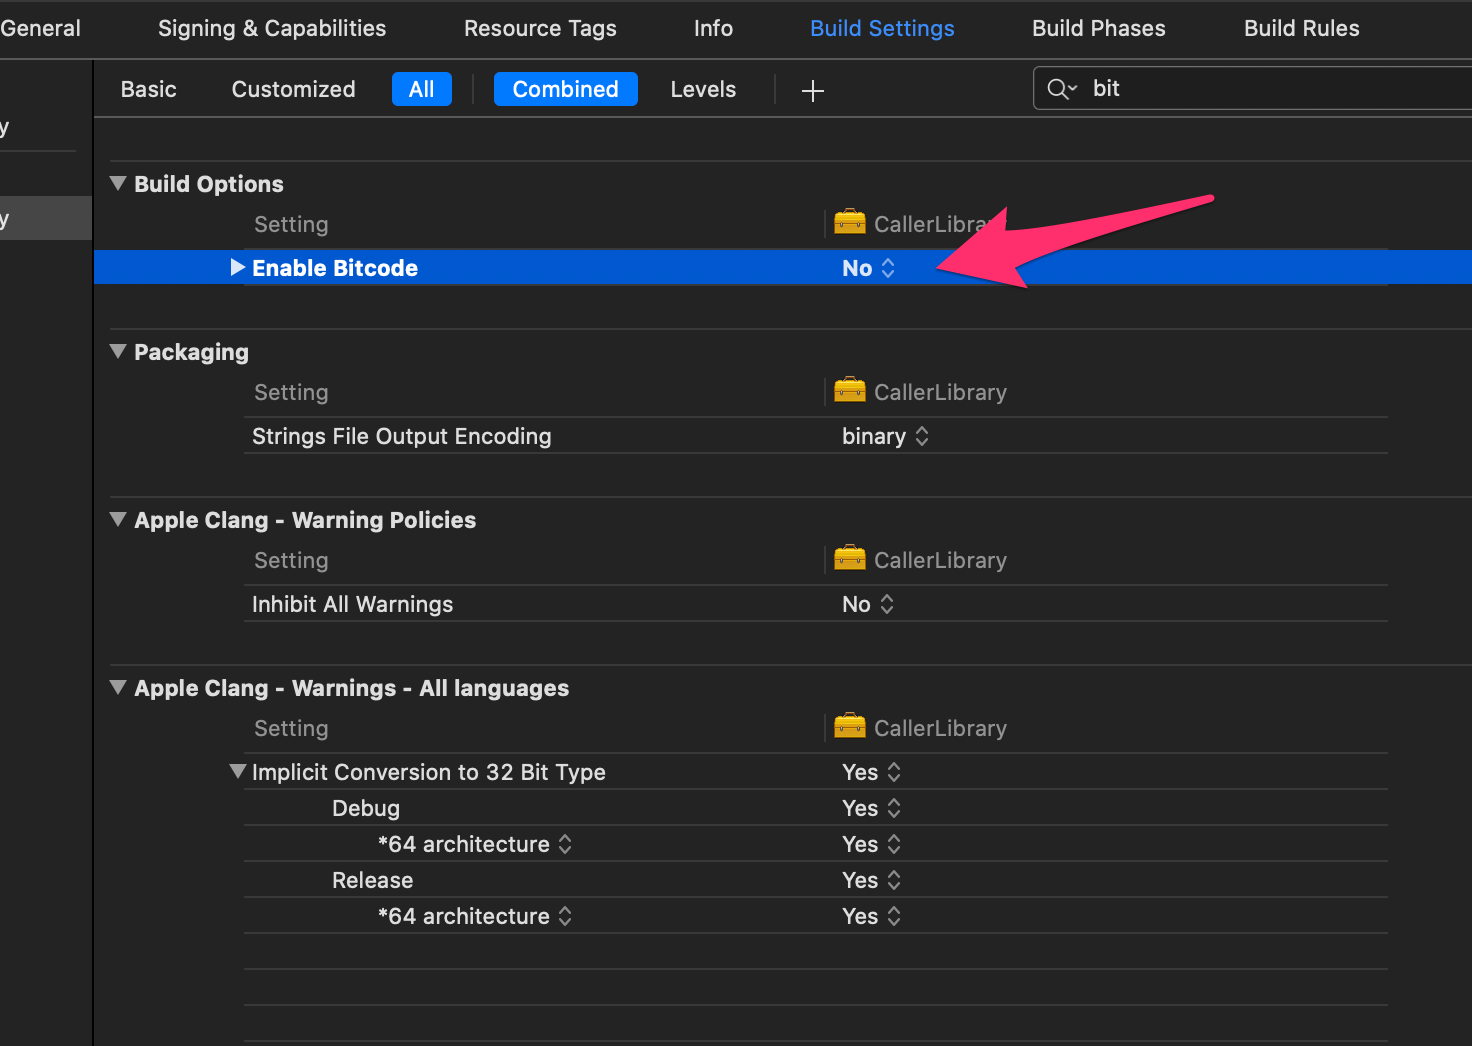Switch to Levels view mode

[x=703, y=89]
